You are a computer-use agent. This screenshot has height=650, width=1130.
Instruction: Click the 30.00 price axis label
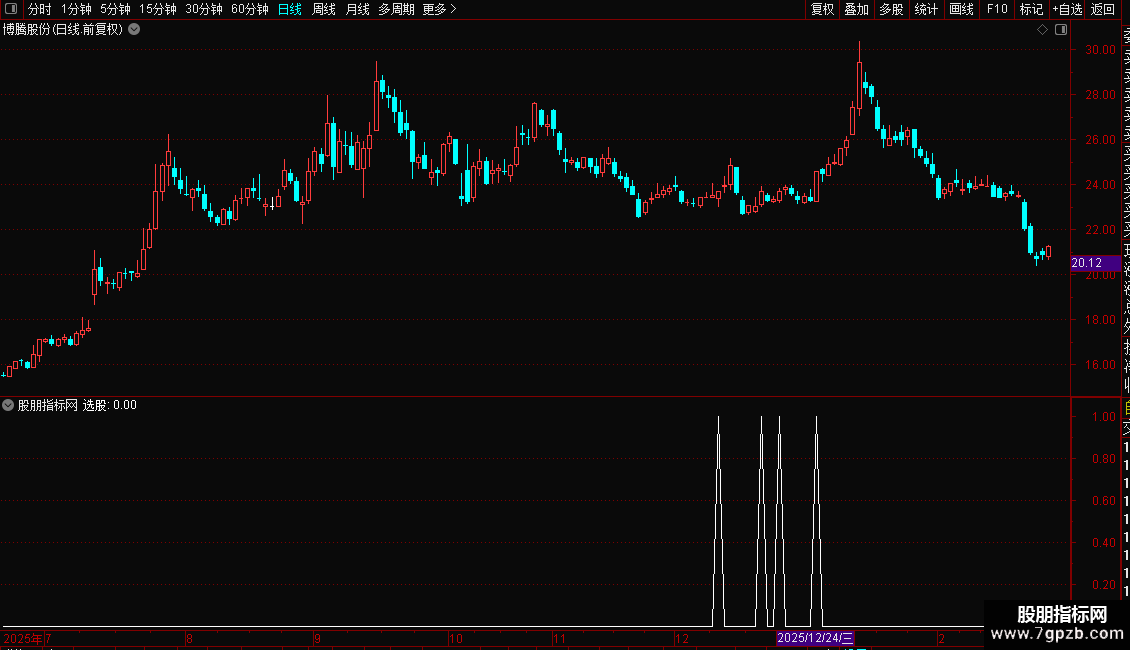(x=1100, y=50)
